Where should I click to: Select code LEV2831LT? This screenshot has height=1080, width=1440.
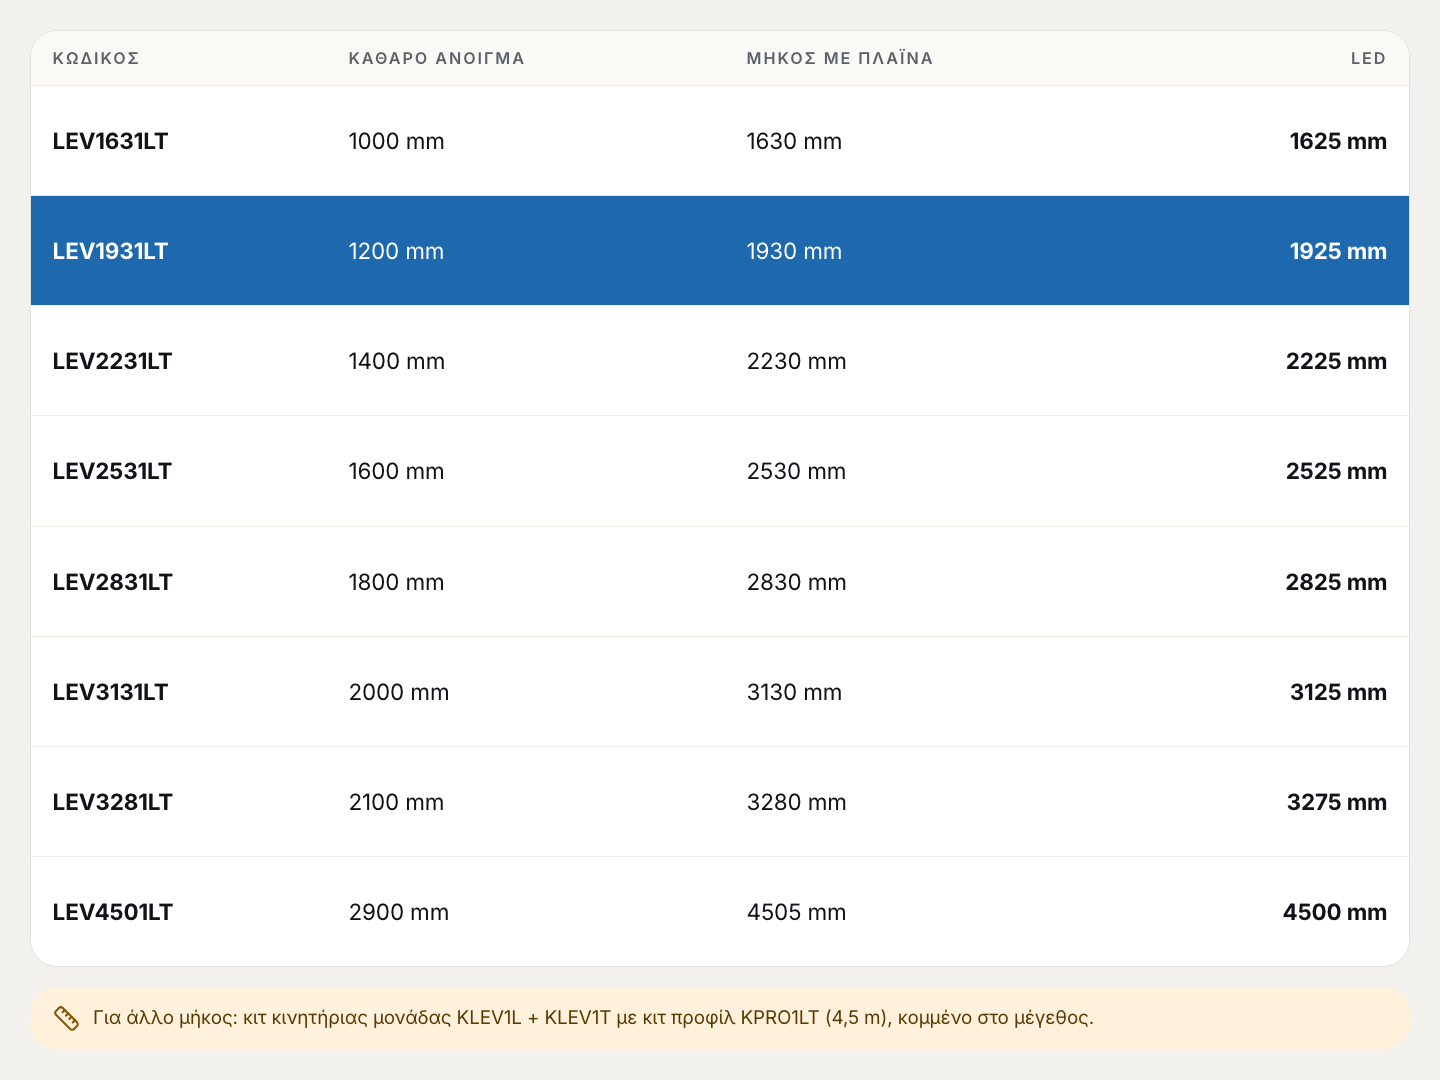point(113,582)
